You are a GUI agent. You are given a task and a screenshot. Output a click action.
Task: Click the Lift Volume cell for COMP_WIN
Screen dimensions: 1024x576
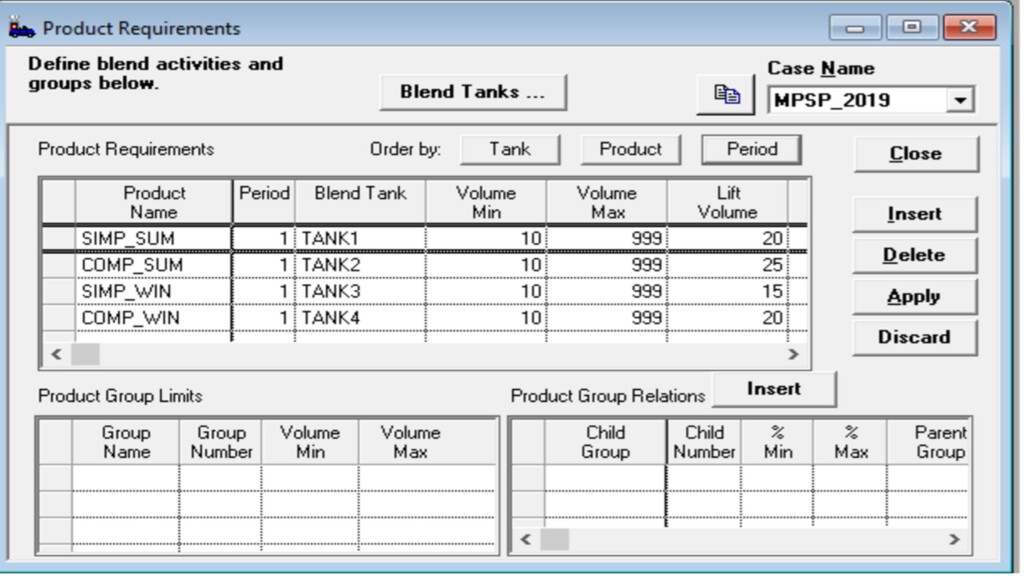(x=727, y=318)
